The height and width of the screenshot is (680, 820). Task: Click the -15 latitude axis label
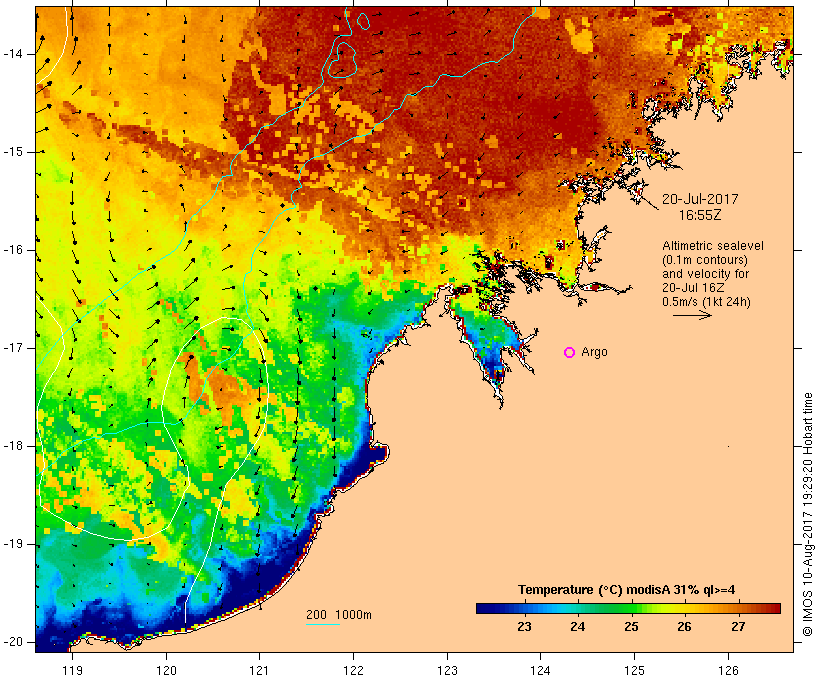tap(13, 152)
